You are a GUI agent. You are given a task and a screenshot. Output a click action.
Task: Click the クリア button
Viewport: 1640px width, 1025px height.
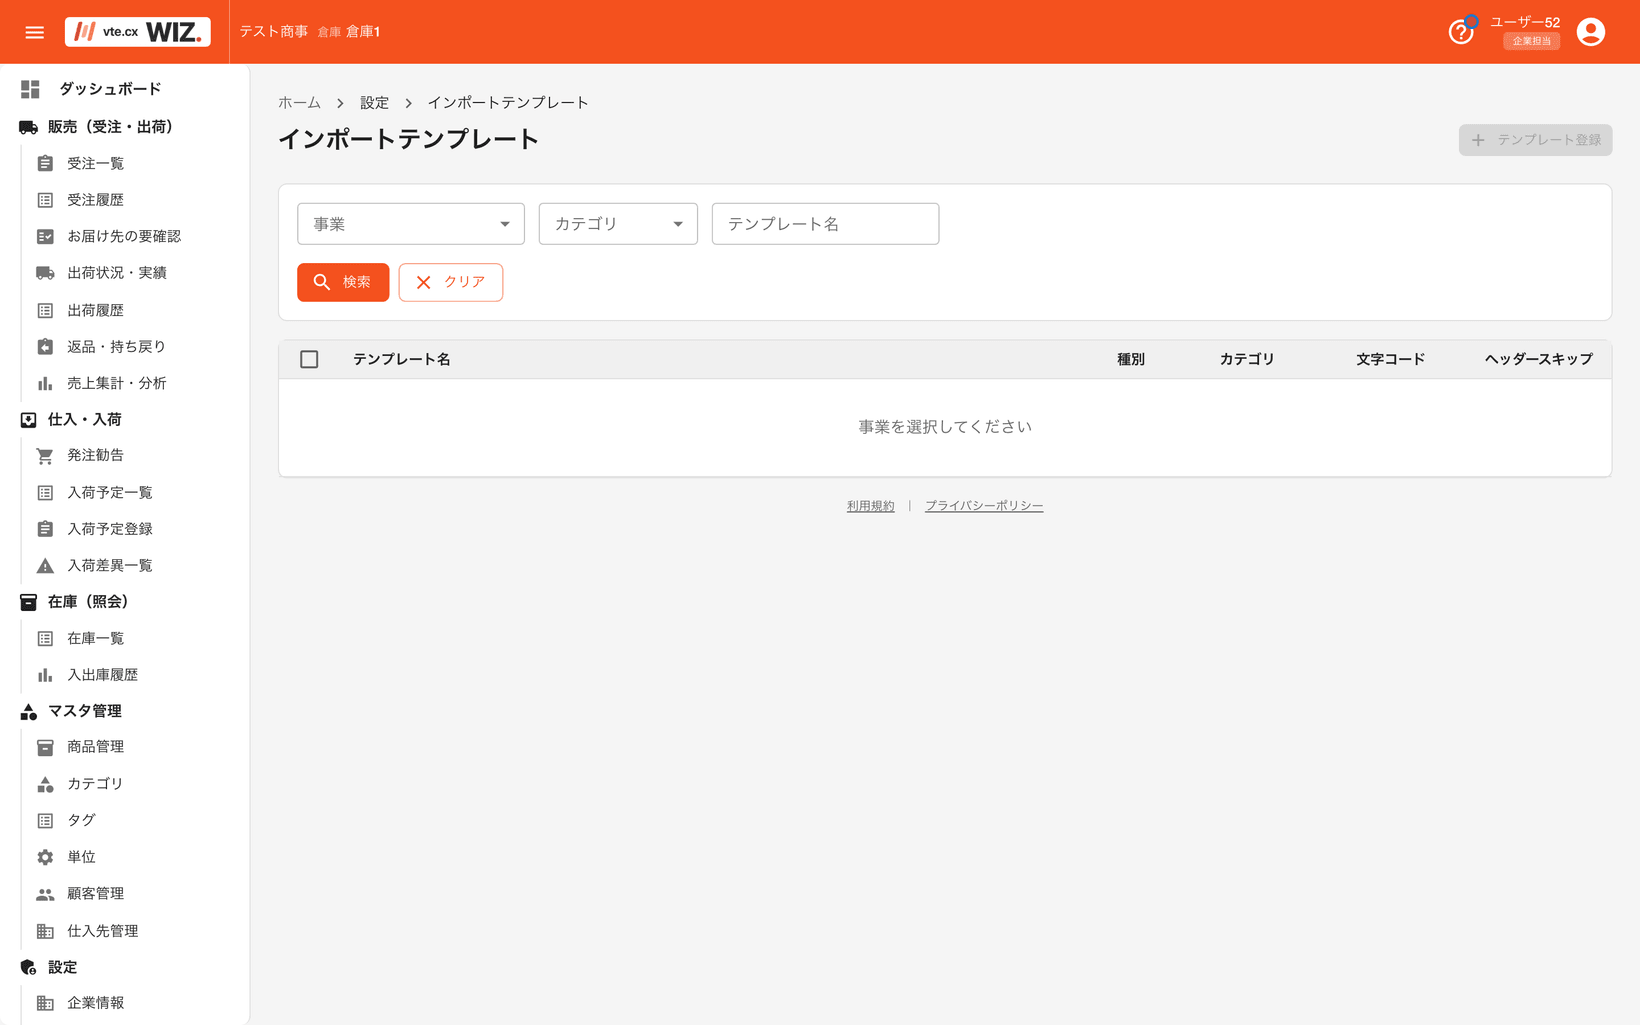point(451,282)
